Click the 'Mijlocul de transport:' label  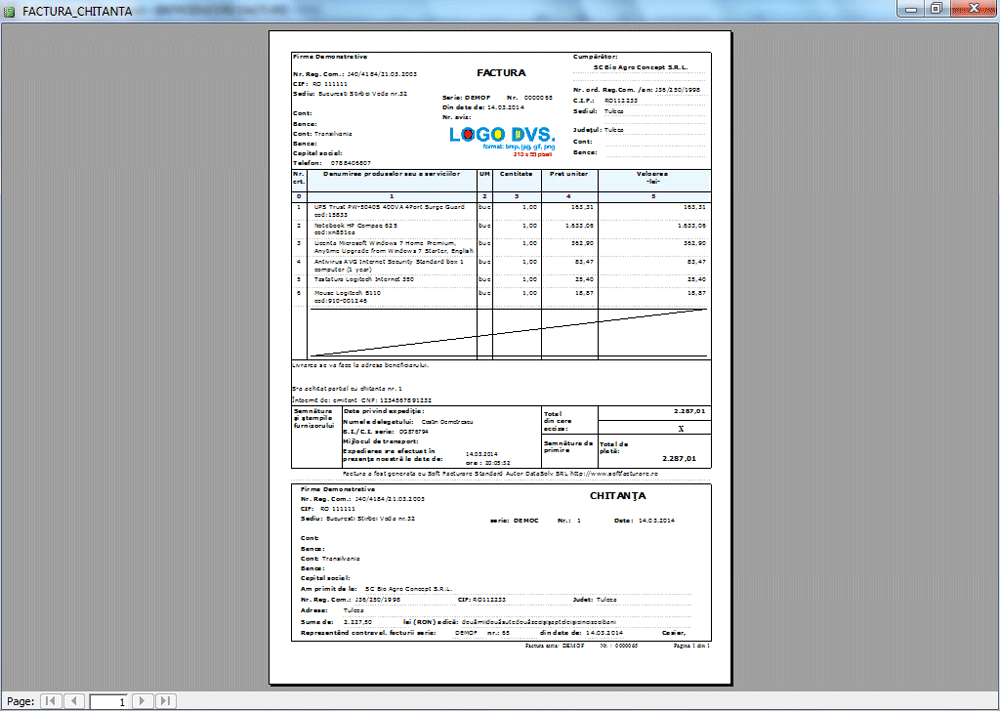(381, 441)
